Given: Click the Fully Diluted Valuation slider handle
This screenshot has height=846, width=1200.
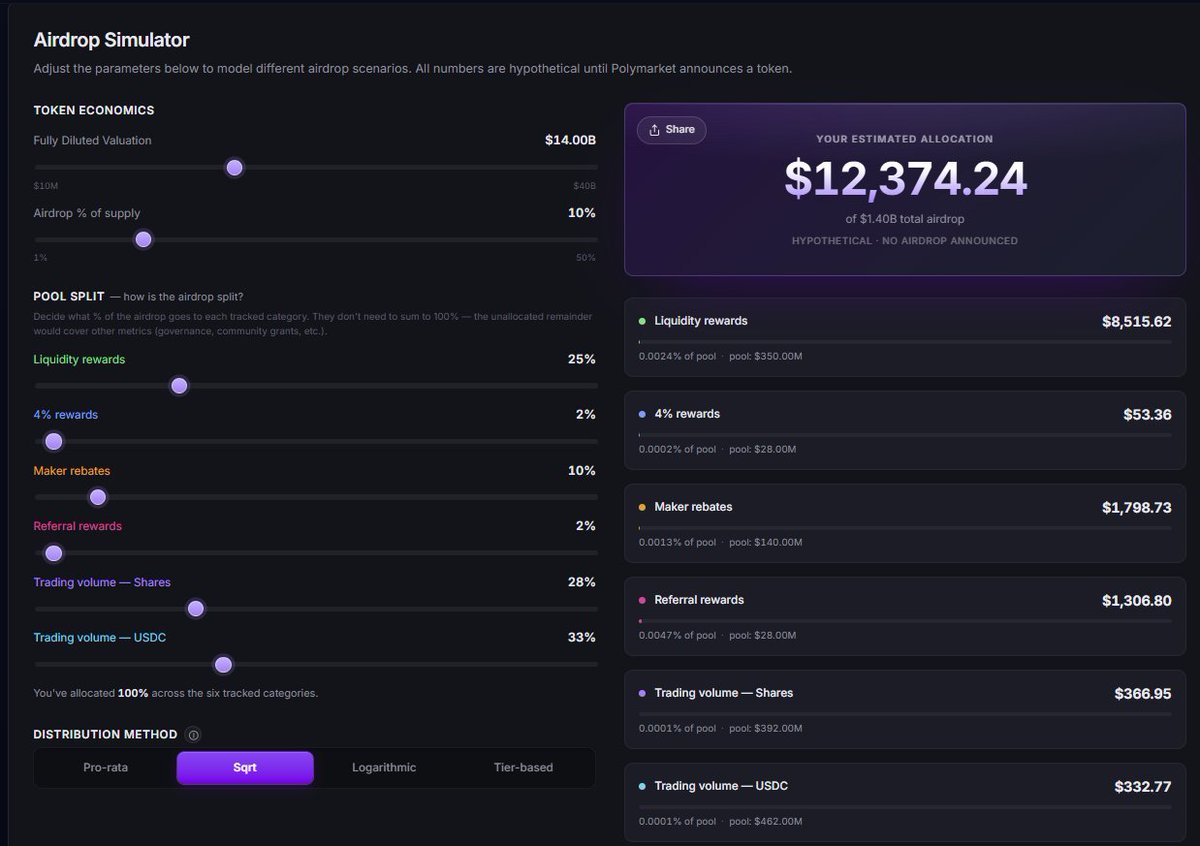Looking at the screenshot, I should coord(234,168).
